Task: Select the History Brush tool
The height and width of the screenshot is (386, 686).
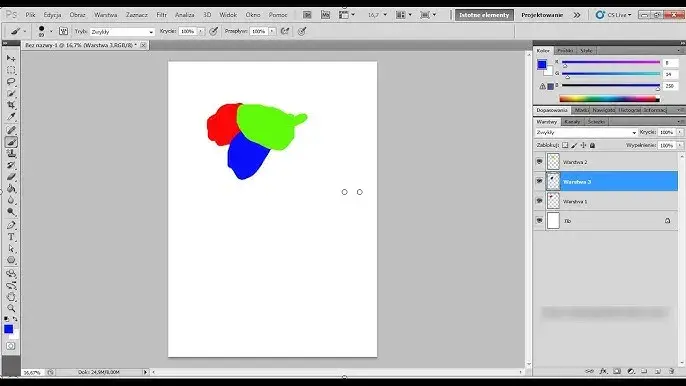Action: (11, 165)
